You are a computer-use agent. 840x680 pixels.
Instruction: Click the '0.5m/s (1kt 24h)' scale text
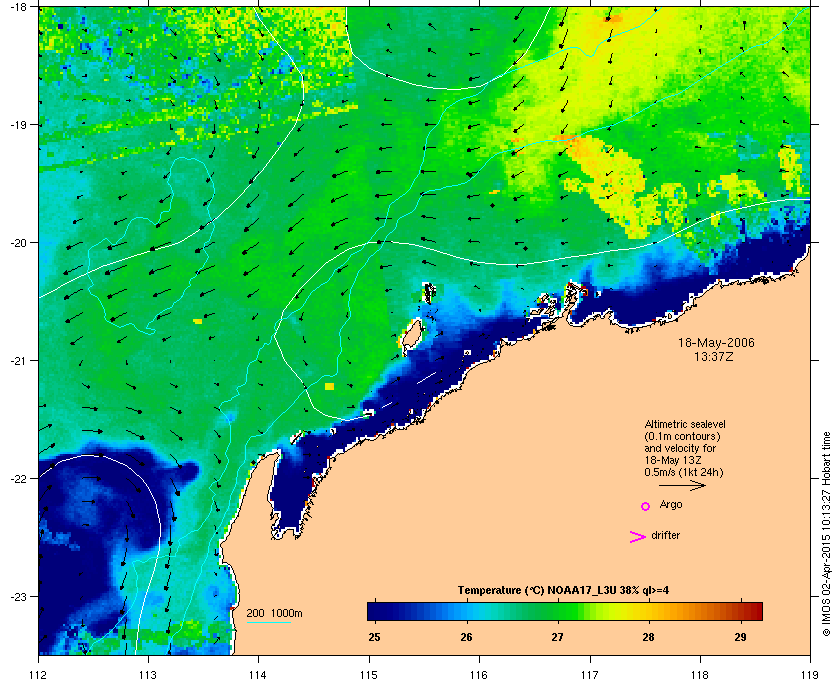684,473
